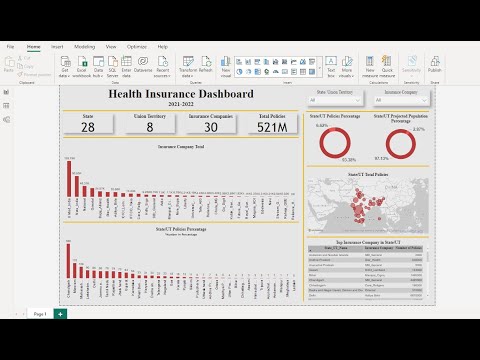Viewport: 480px width, 360px height.
Task: Select the State card showing 28
Action: (x=88, y=123)
